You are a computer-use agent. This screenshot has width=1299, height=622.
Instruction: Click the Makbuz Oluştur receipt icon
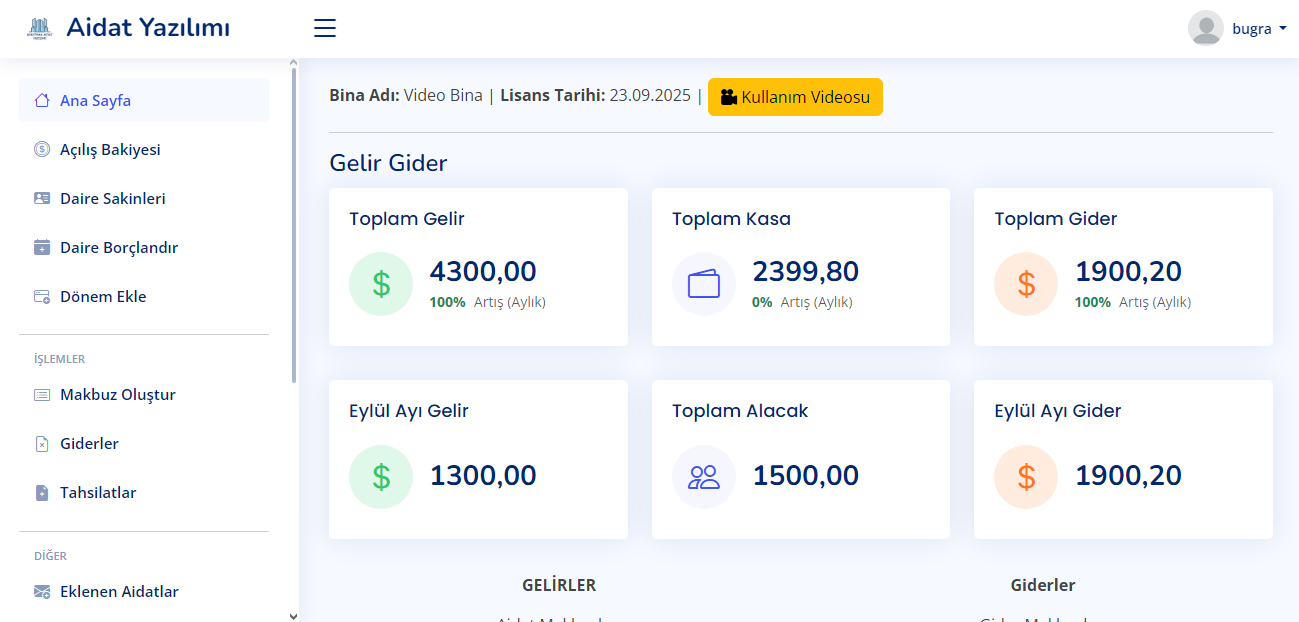(x=42, y=395)
